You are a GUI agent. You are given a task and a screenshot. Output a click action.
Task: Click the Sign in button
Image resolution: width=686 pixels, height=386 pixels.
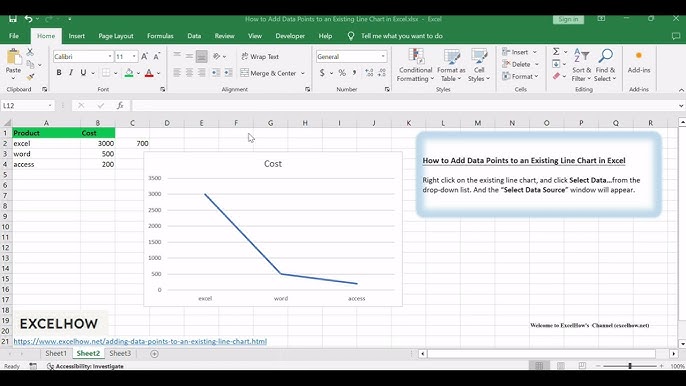pos(568,19)
